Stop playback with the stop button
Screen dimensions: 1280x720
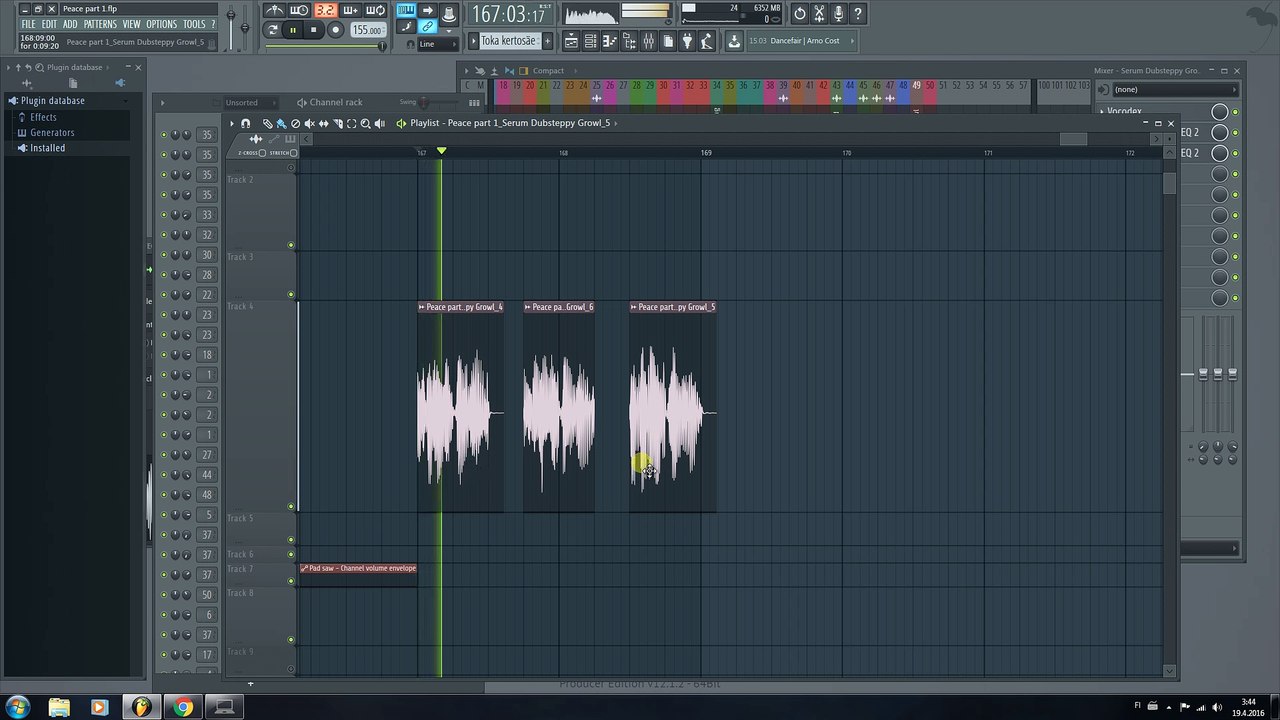click(313, 30)
